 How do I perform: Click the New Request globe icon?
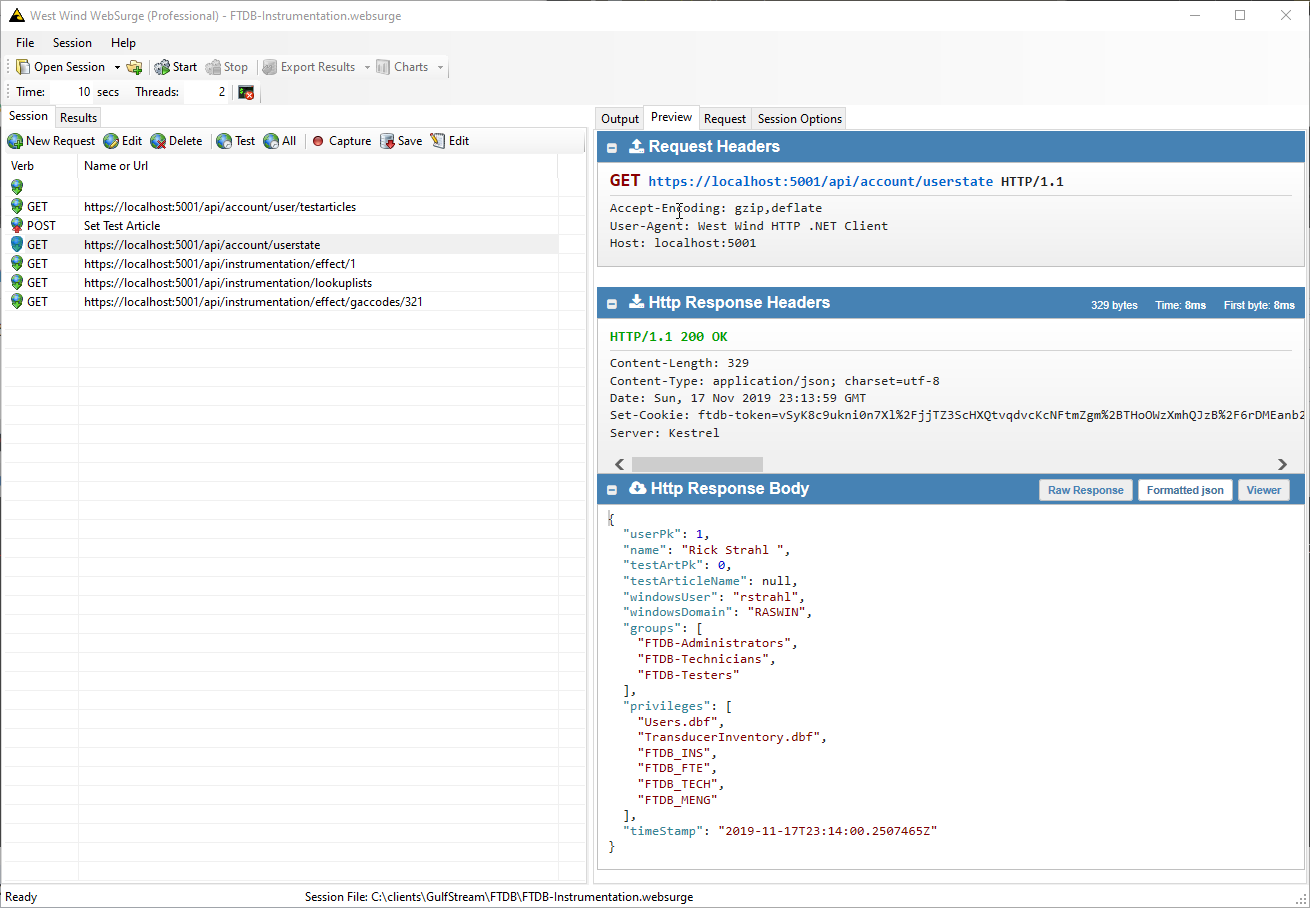tap(15, 141)
